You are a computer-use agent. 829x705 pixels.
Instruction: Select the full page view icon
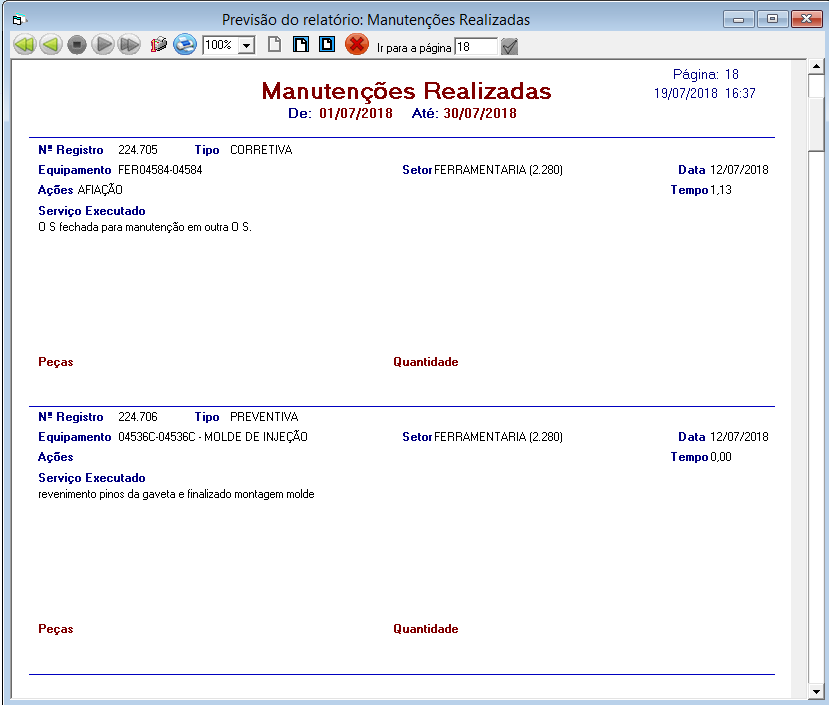(327, 44)
